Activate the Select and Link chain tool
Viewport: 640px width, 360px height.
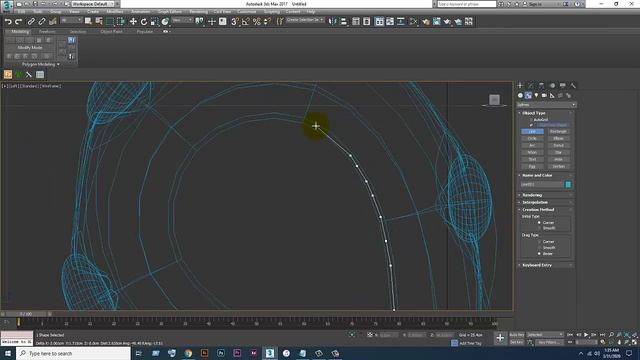(31, 21)
